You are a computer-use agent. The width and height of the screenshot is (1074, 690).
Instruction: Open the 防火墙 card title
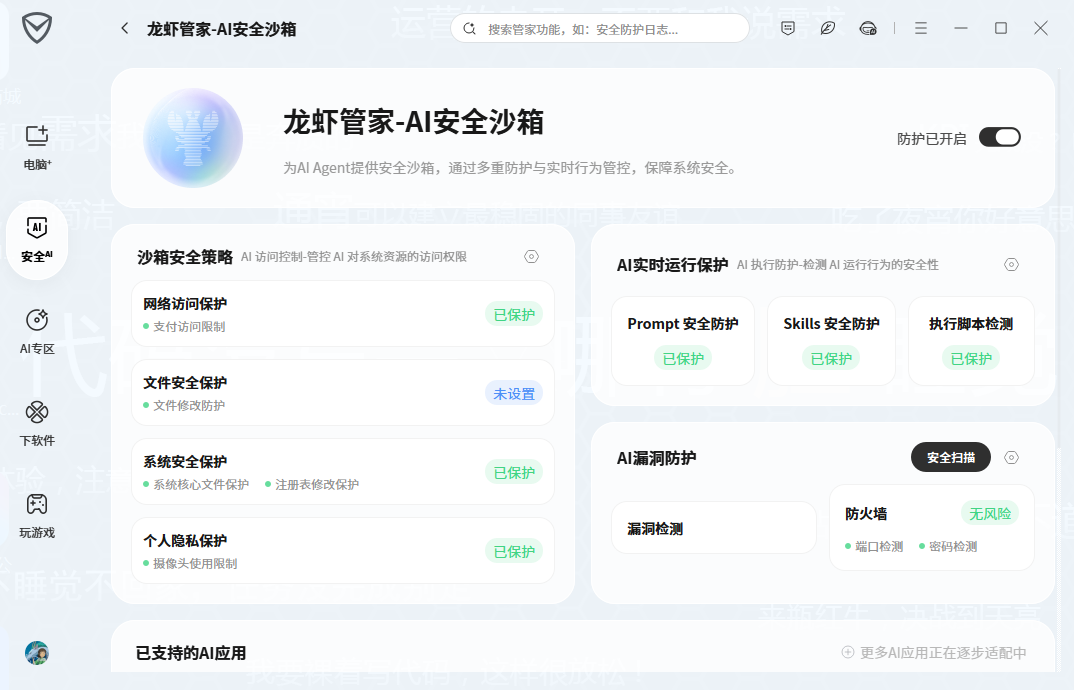tap(866, 513)
